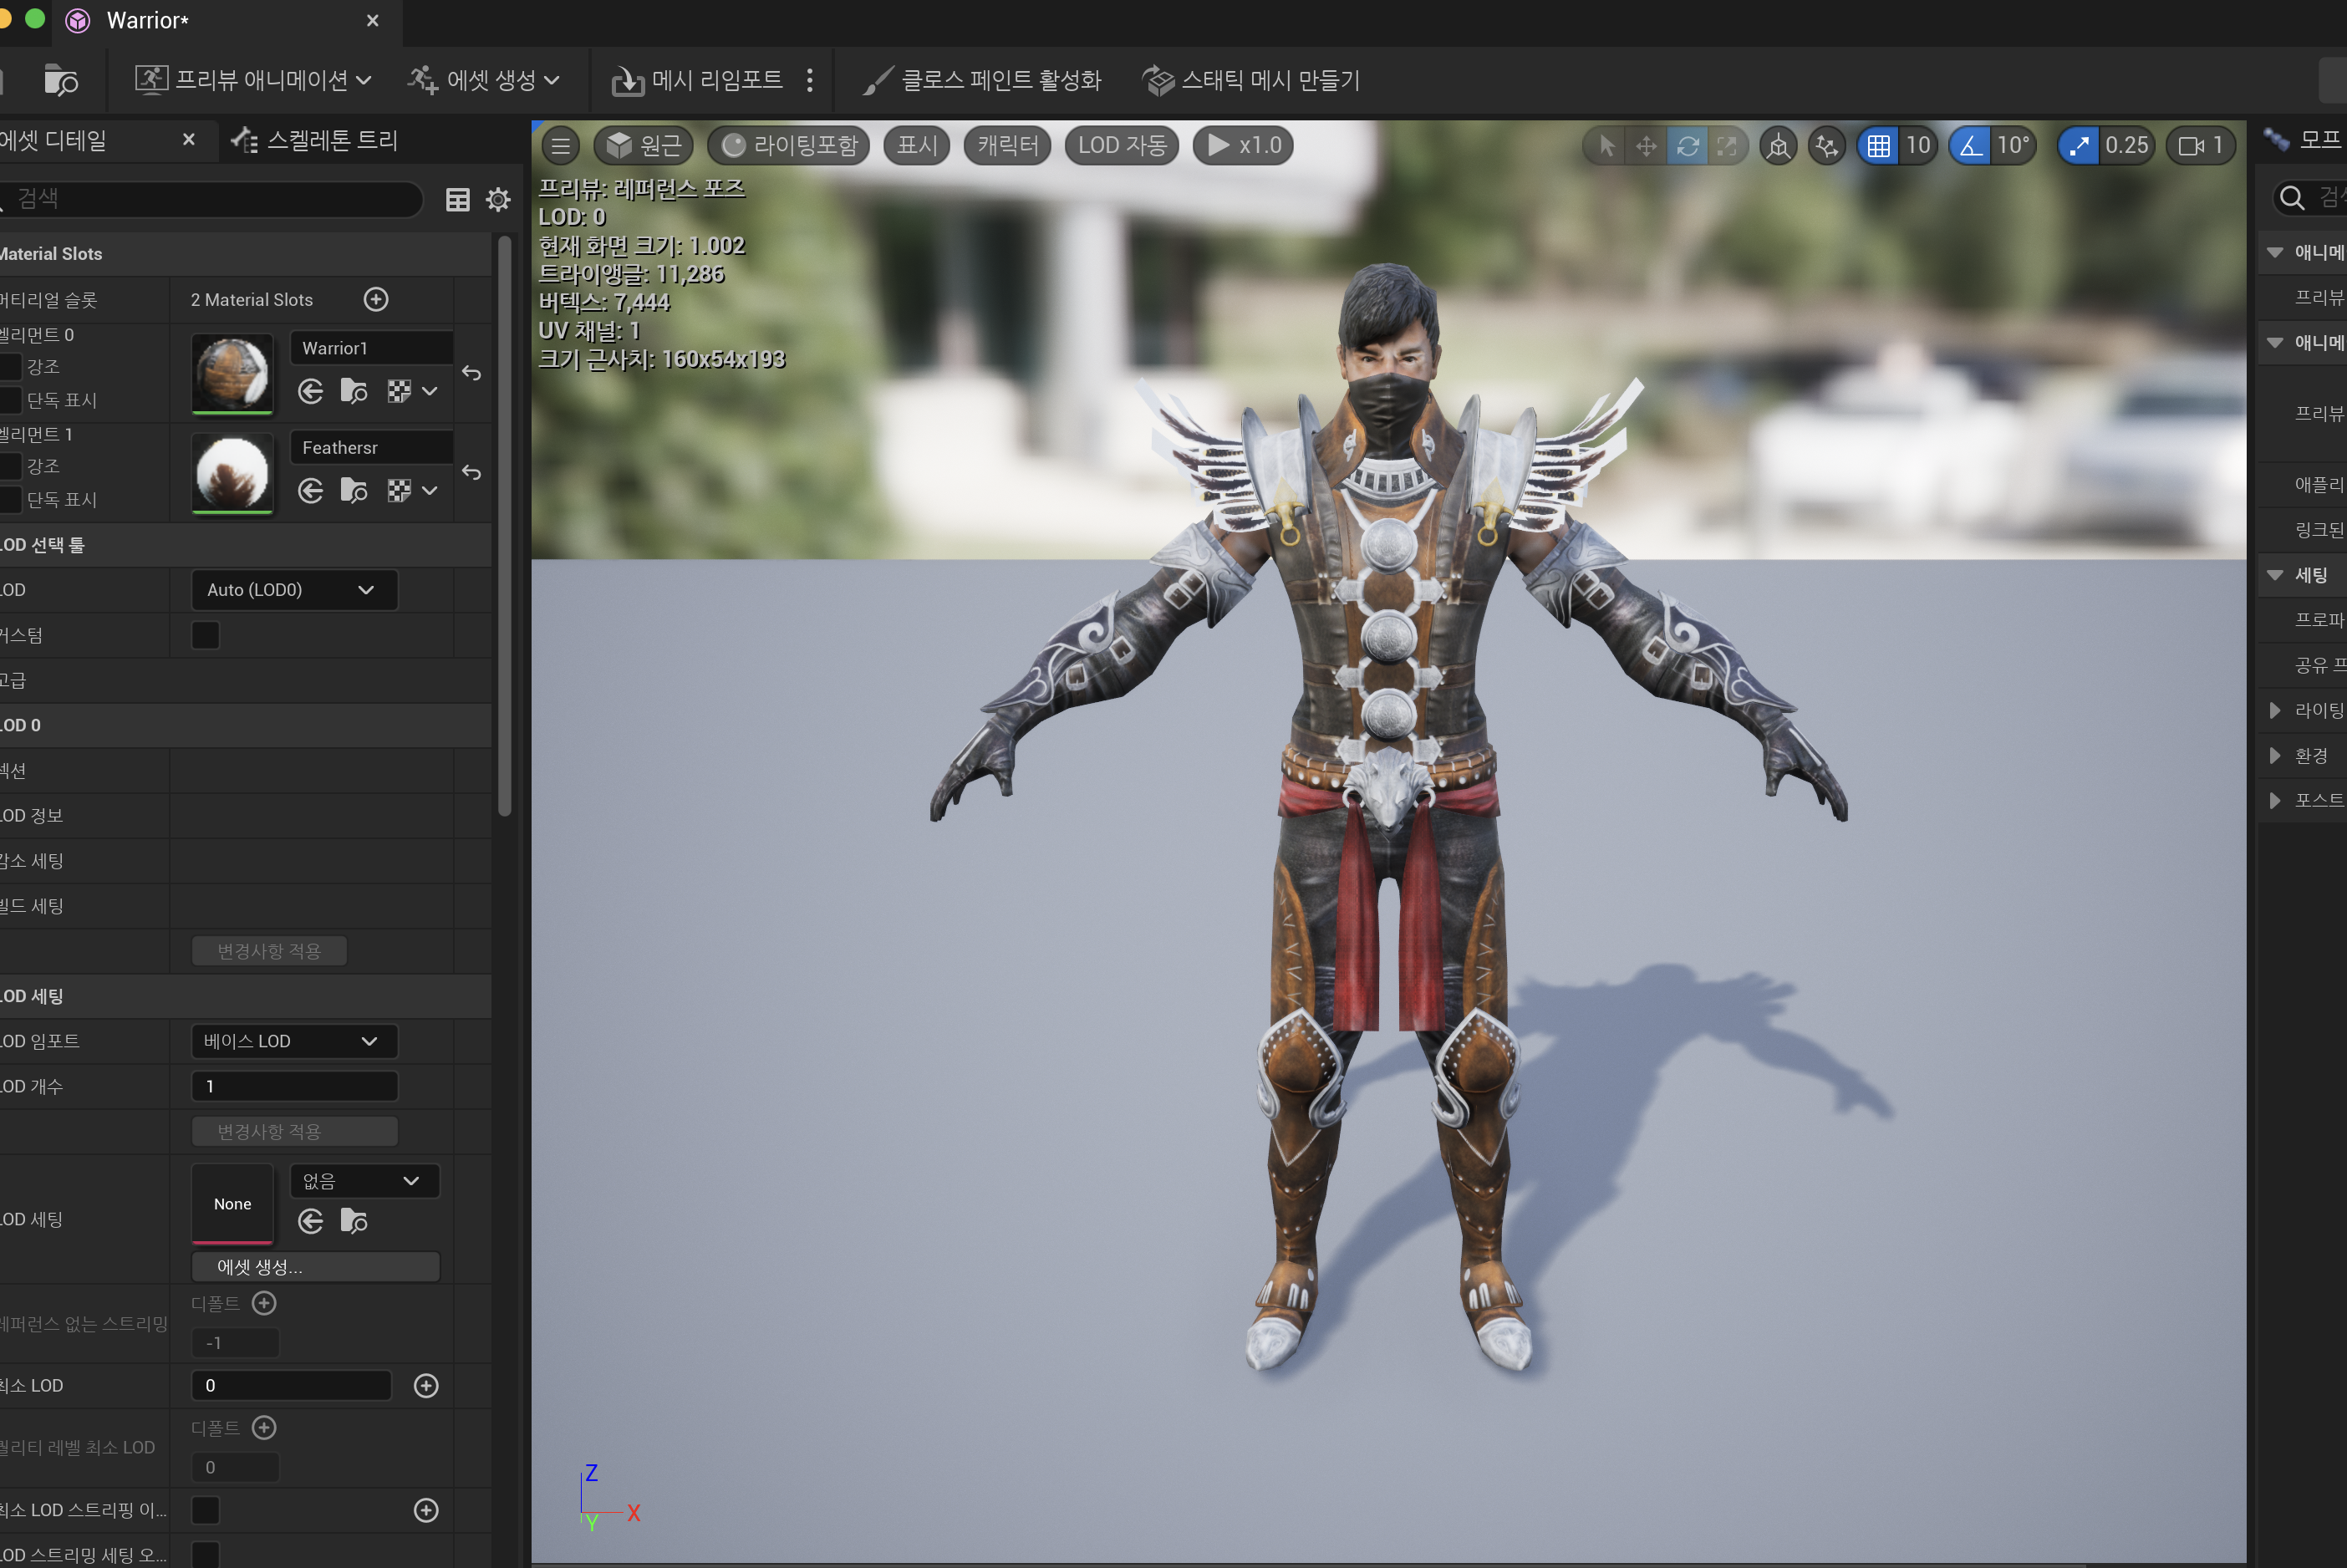
Task: Click the 스태틱 메시 만들기 button
Action: point(1251,80)
